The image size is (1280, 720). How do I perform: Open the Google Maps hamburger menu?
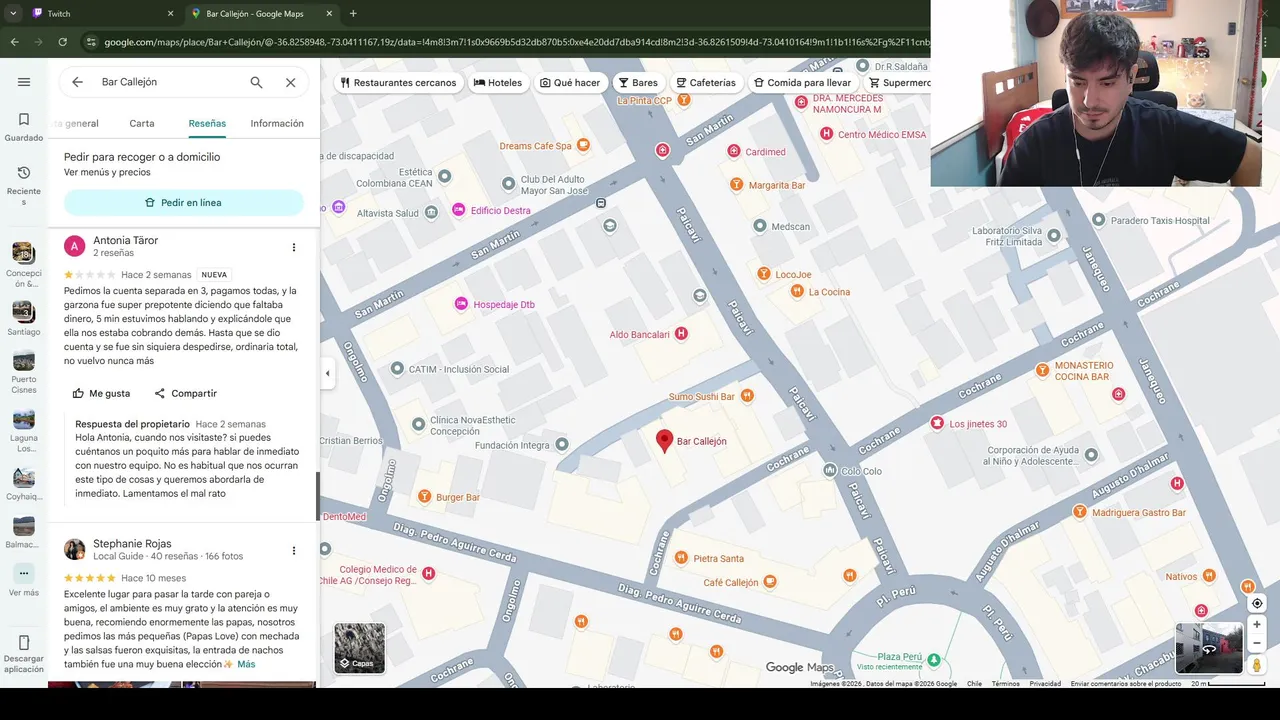24,82
